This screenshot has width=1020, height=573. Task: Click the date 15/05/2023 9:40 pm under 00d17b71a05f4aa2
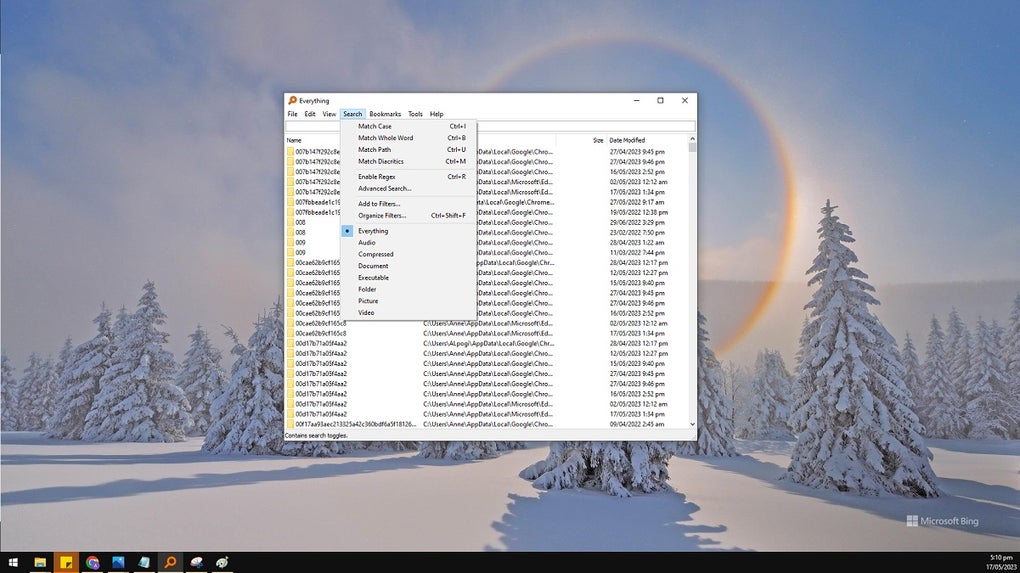tap(637, 364)
